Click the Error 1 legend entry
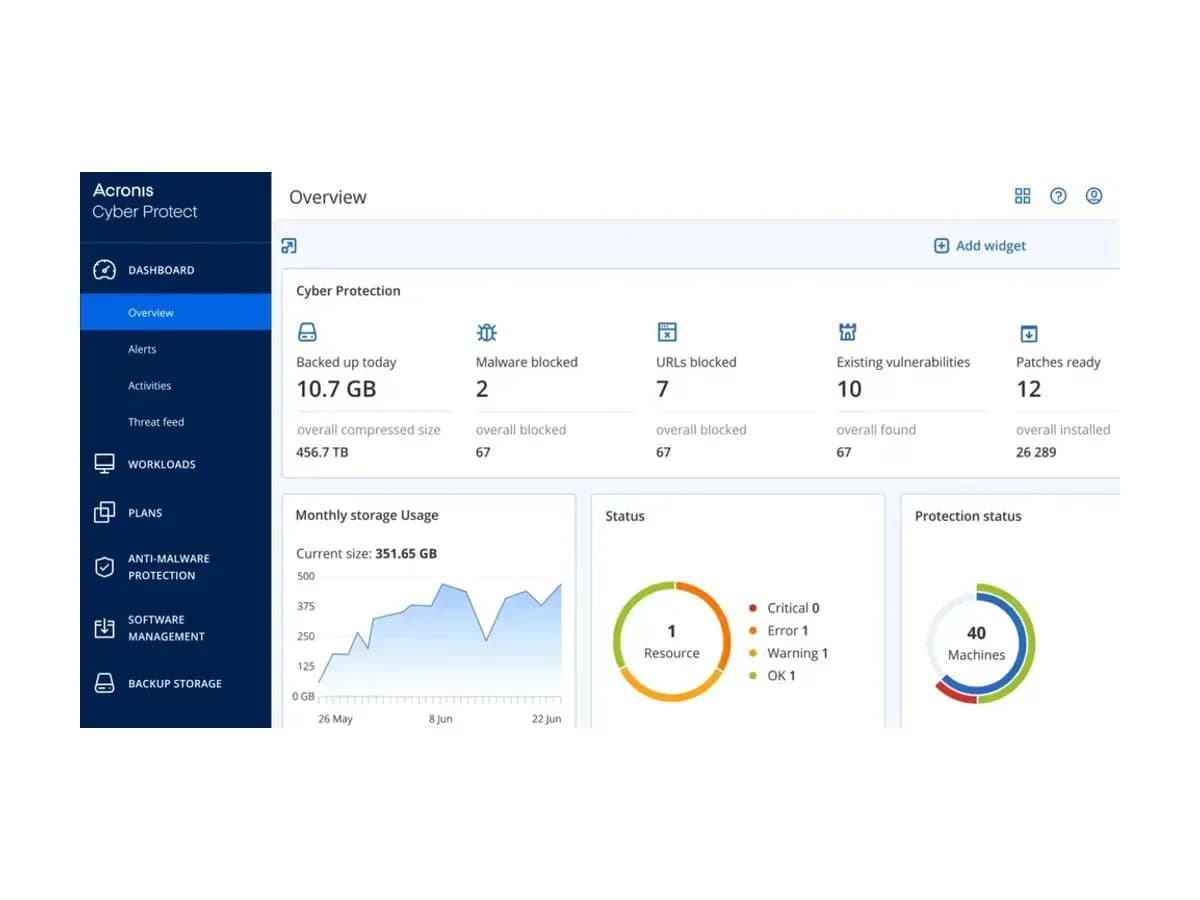The height and width of the screenshot is (900, 1200). point(778,631)
